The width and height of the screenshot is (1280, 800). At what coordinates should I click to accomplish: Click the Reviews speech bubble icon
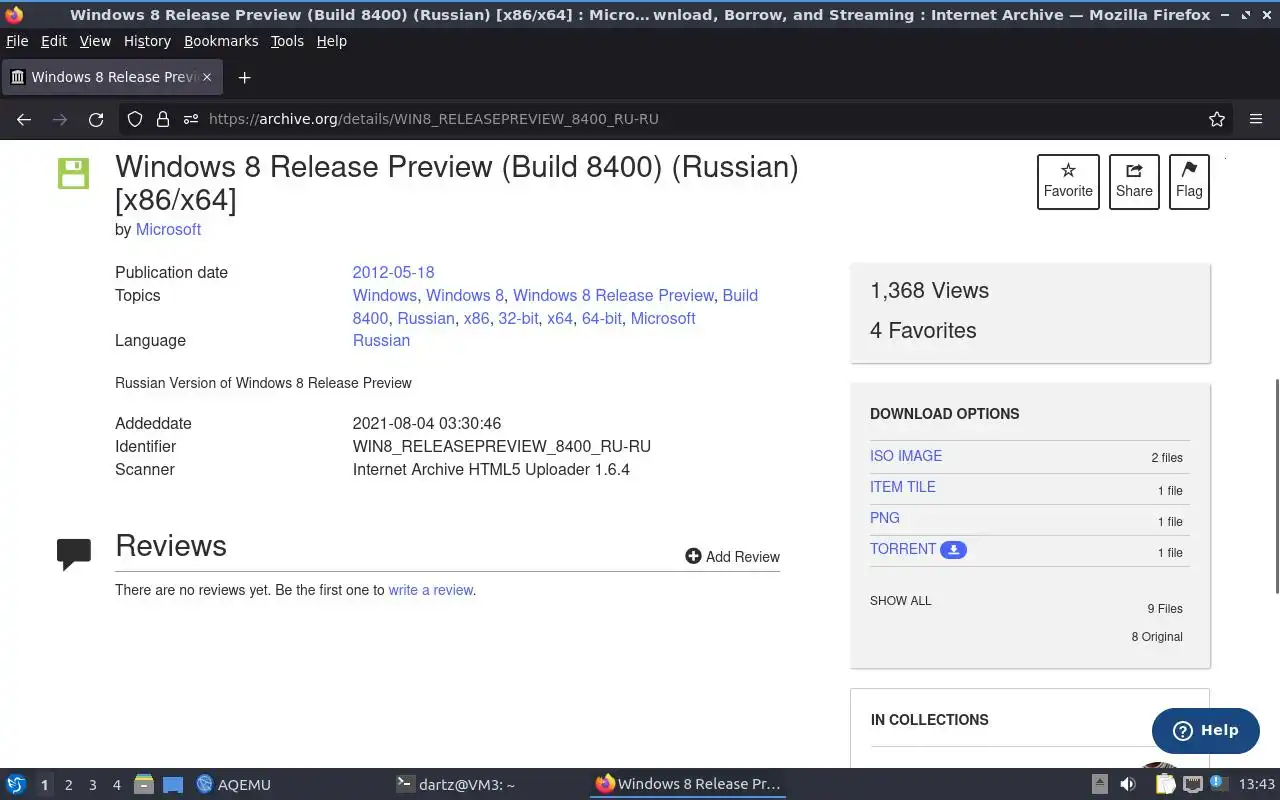(74, 553)
